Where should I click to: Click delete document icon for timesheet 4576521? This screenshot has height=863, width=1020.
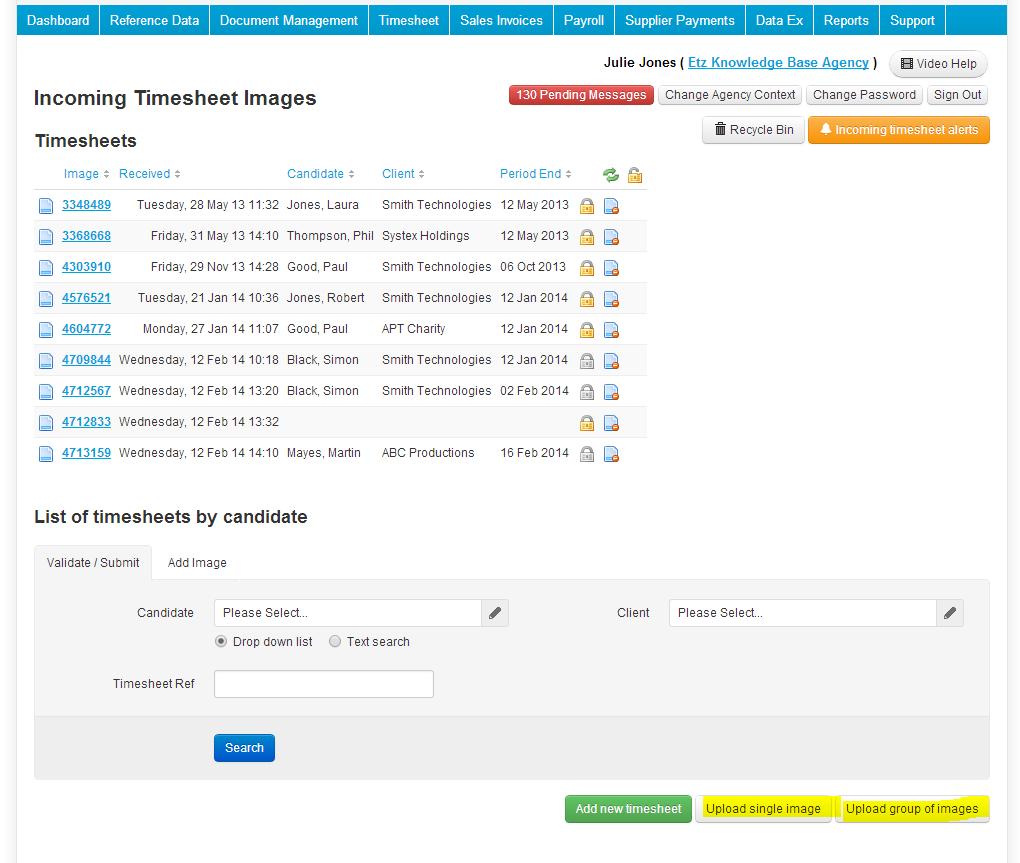(611, 299)
